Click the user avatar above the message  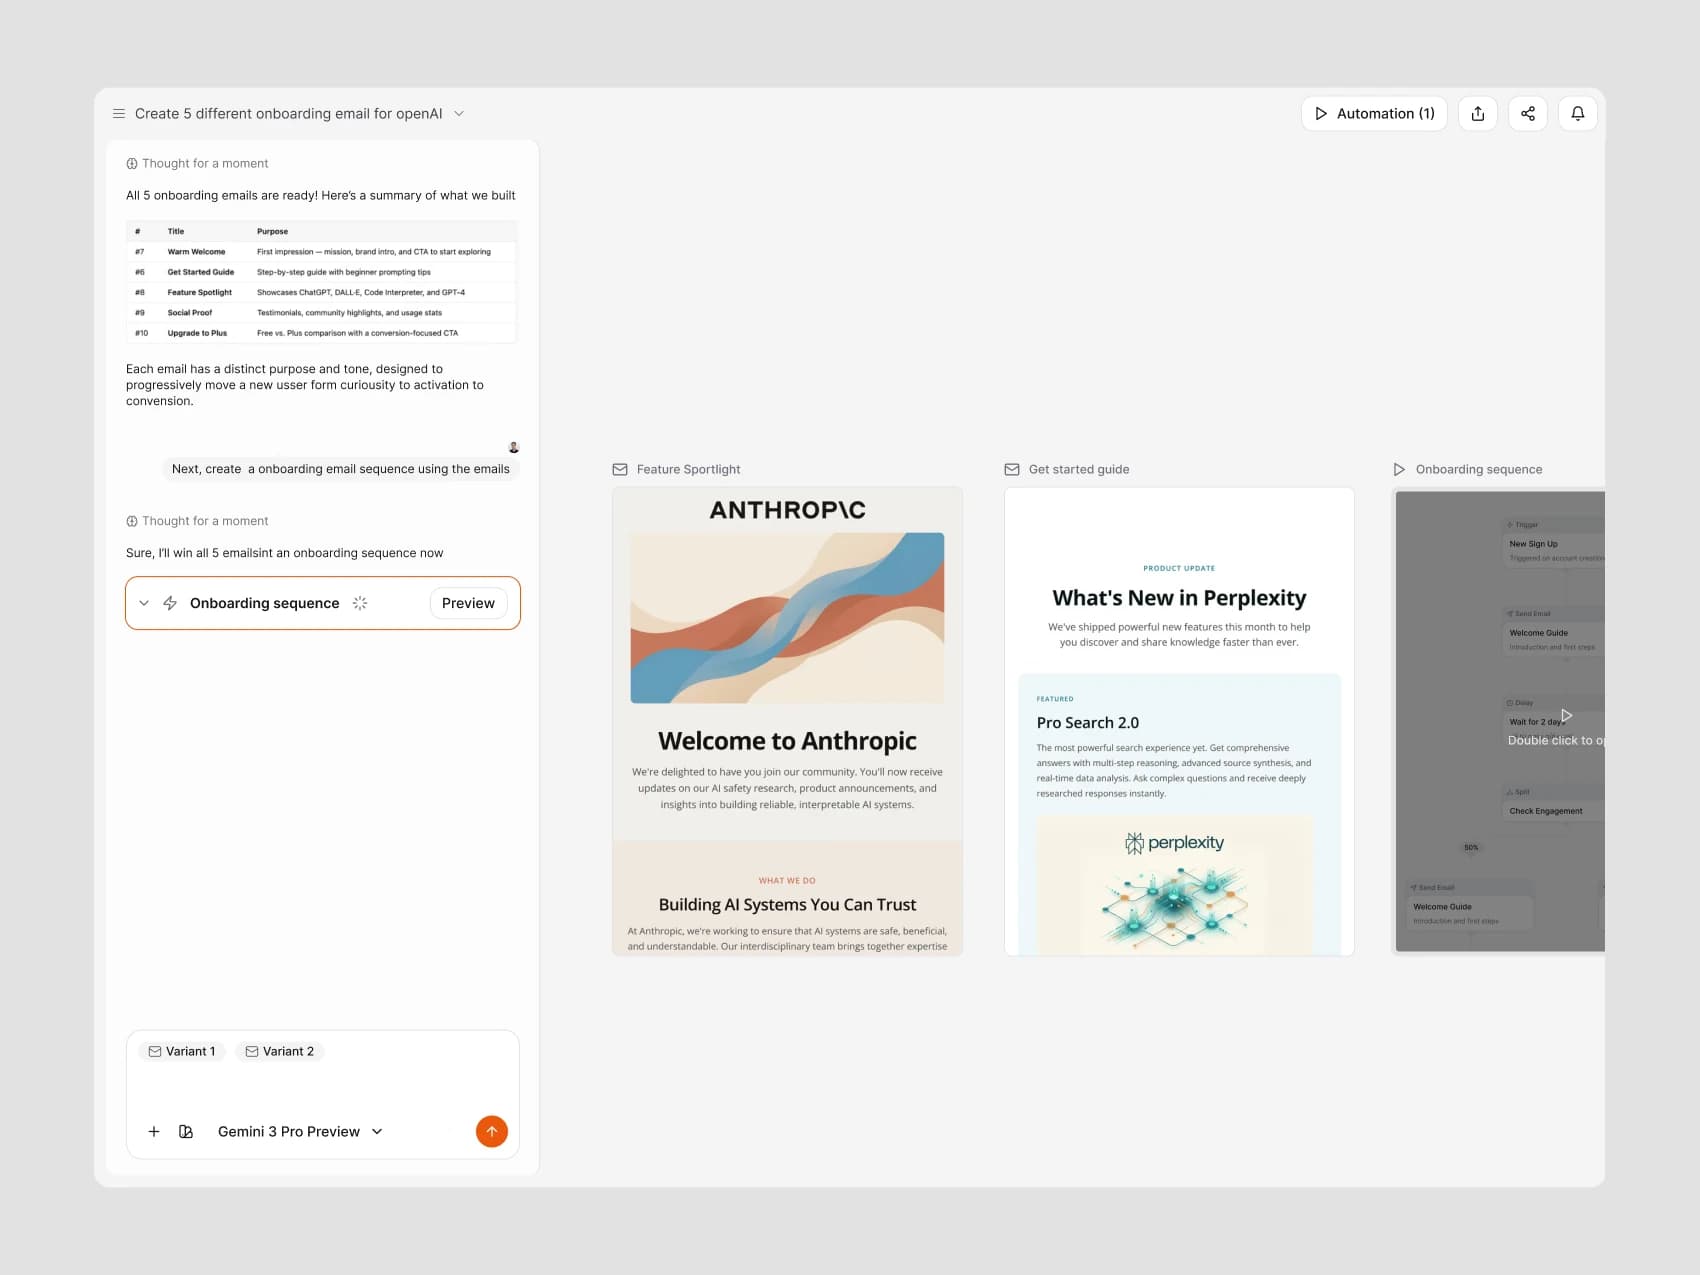[514, 447]
